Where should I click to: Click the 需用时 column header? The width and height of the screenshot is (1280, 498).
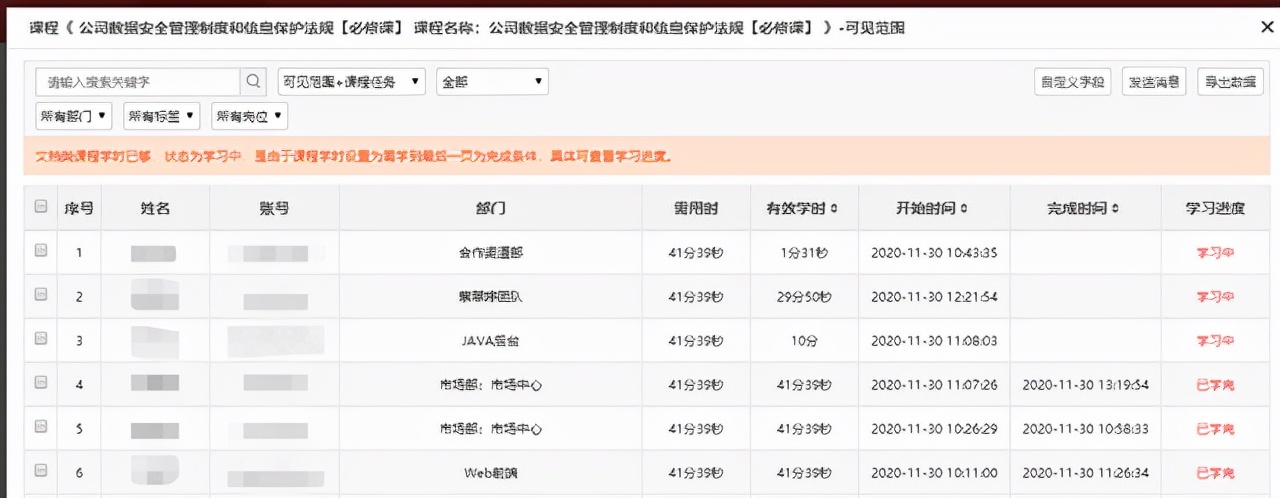pyautogui.click(x=695, y=209)
